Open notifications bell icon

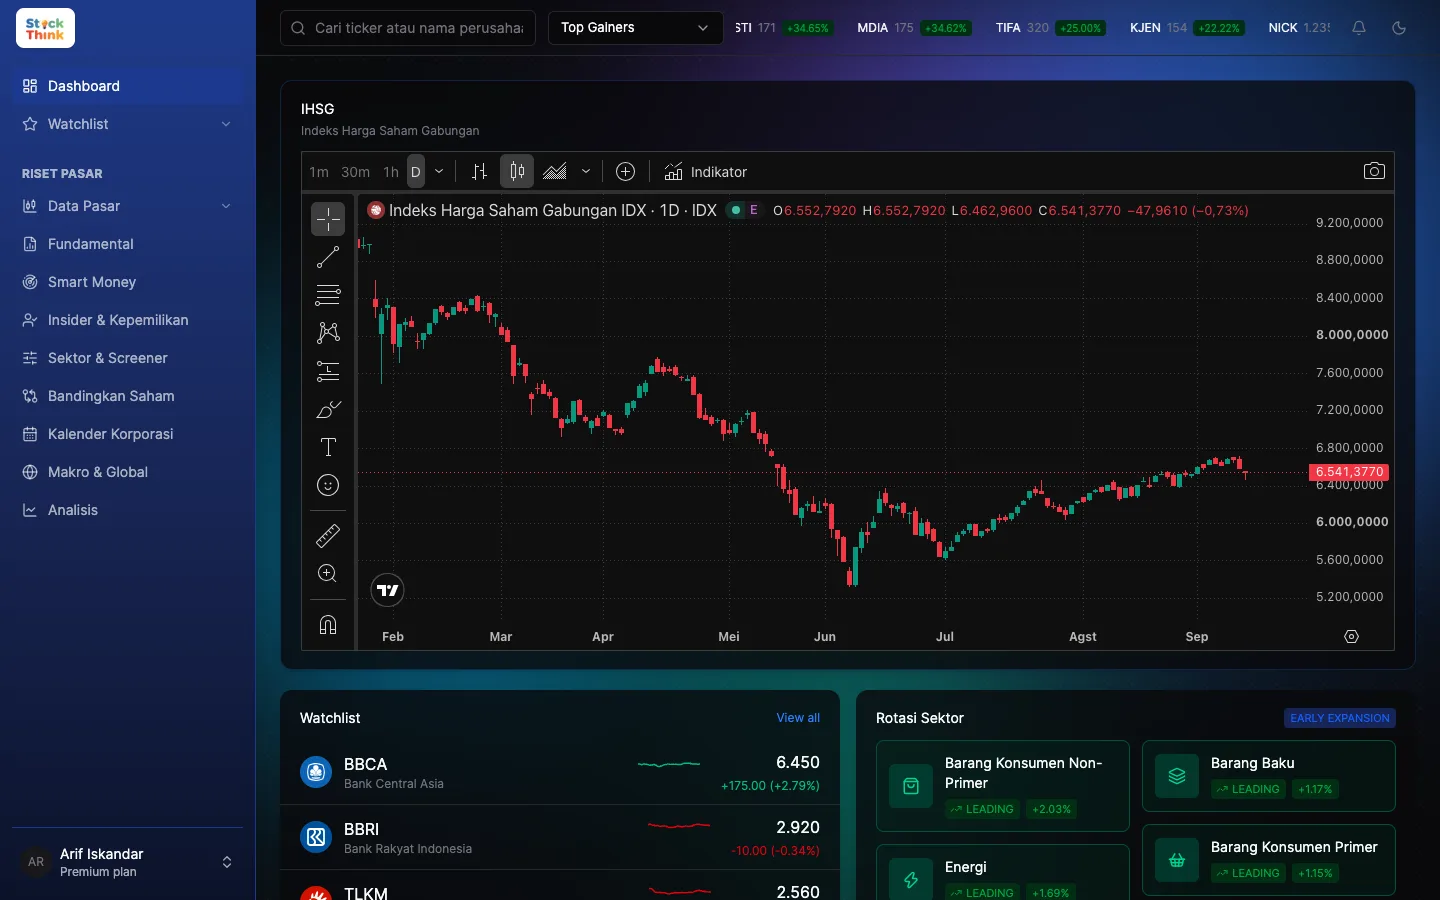point(1359,28)
